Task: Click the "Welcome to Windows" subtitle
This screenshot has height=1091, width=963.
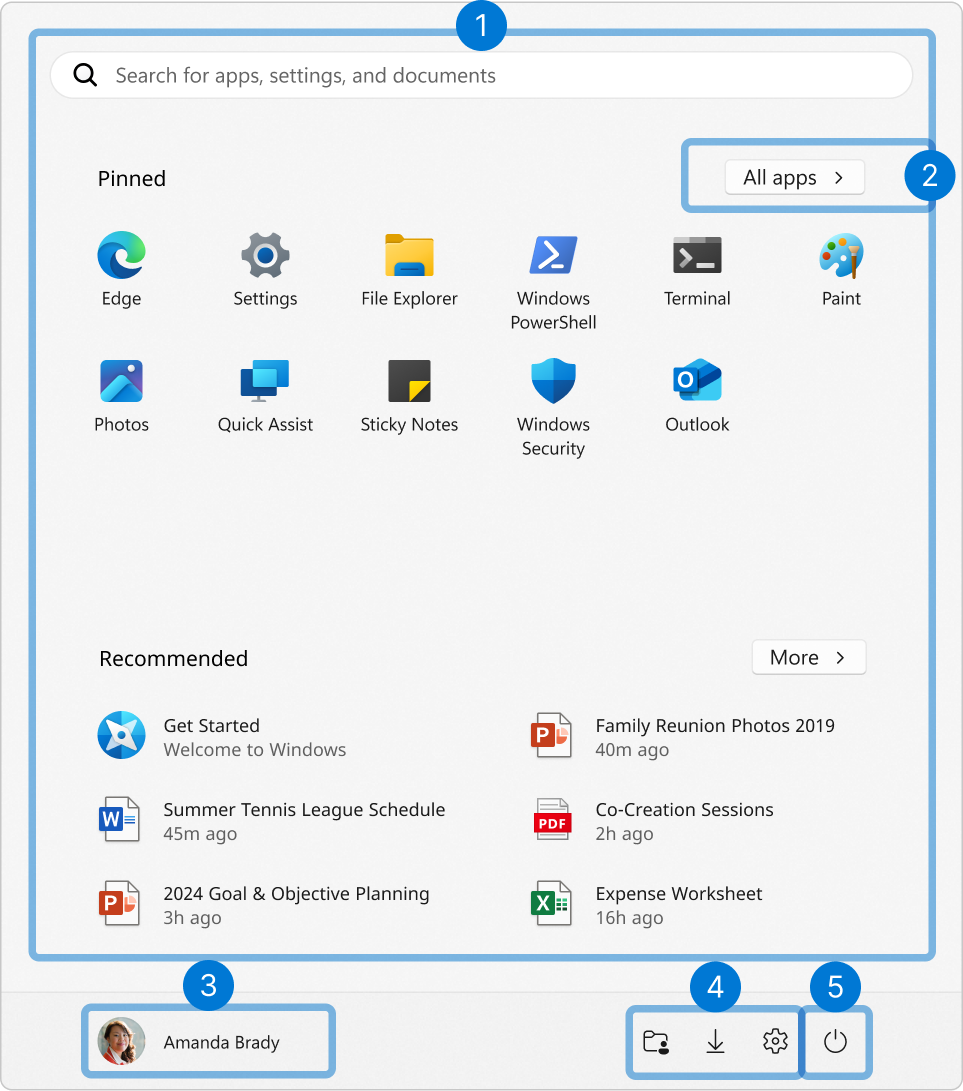Action: [255, 749]
